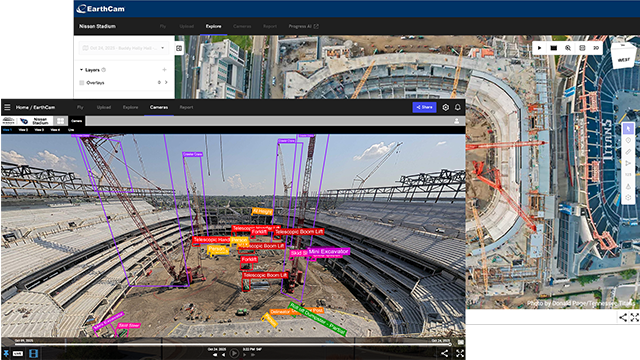
Task: Click the zoom magnifier icon in the map toolbar
Action: coord(568,48)
